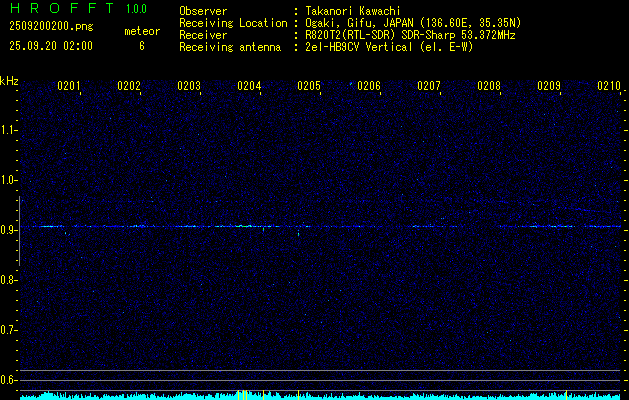Click the timestamp 25.09.20 02:00
Image resolution: width=629 pixels, height=400 pixels.
[x=51, y=46]
